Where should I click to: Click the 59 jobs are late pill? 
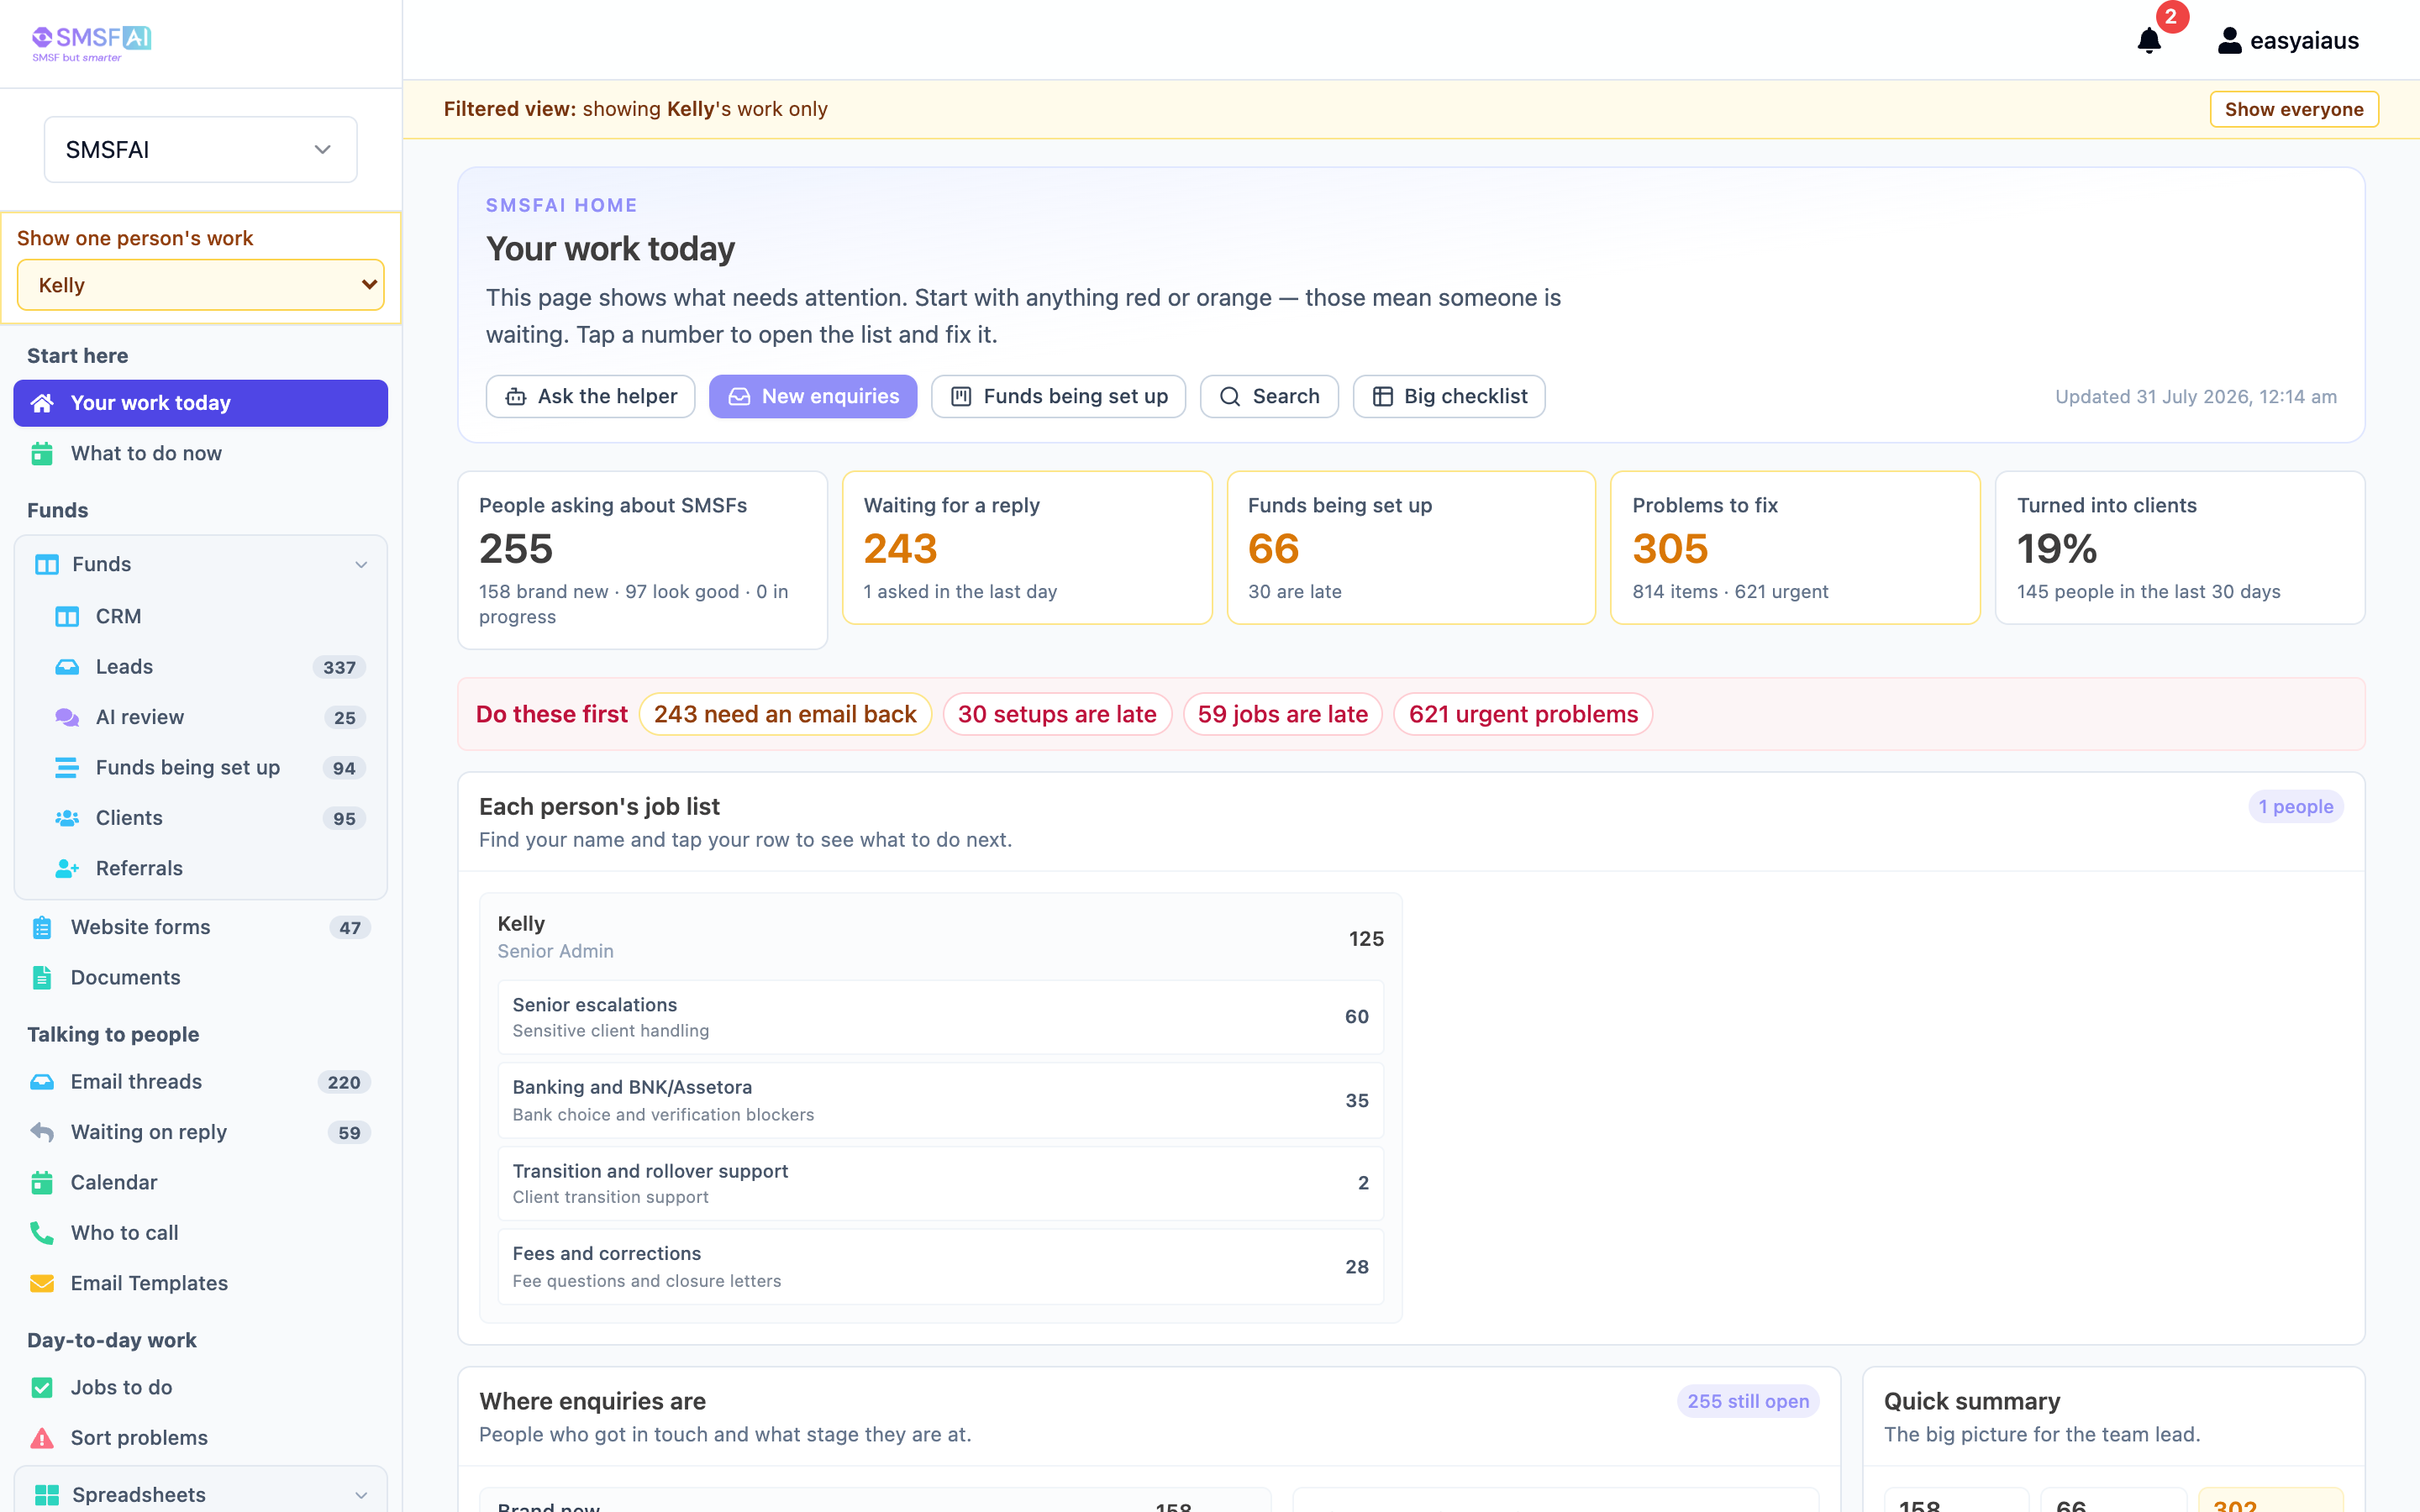point(1283,714)
